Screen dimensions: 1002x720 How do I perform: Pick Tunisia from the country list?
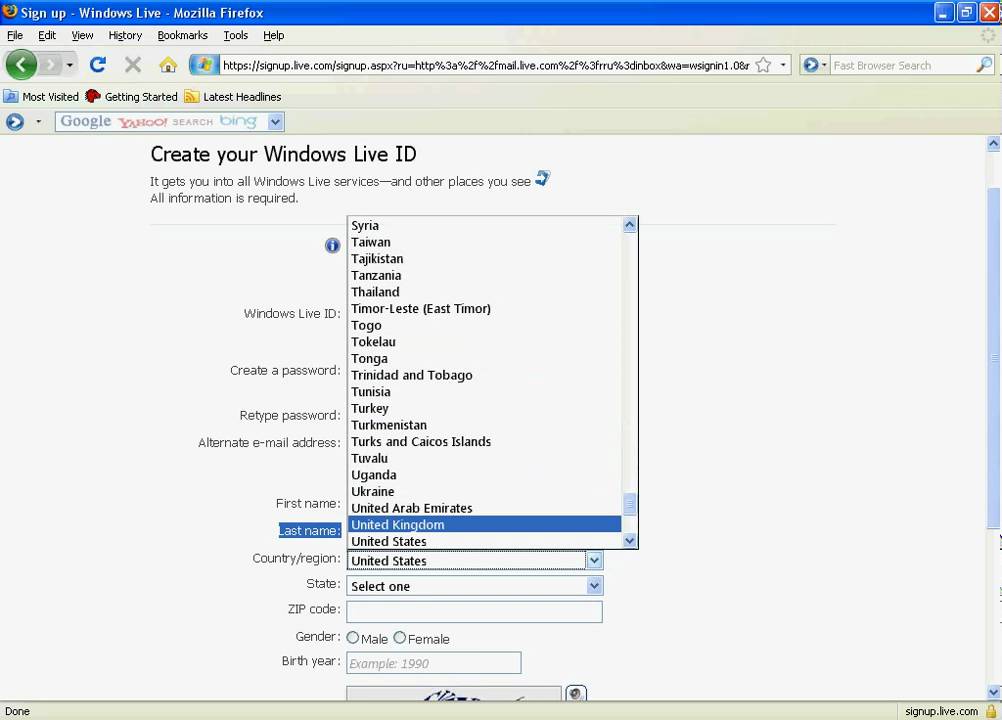484,392
